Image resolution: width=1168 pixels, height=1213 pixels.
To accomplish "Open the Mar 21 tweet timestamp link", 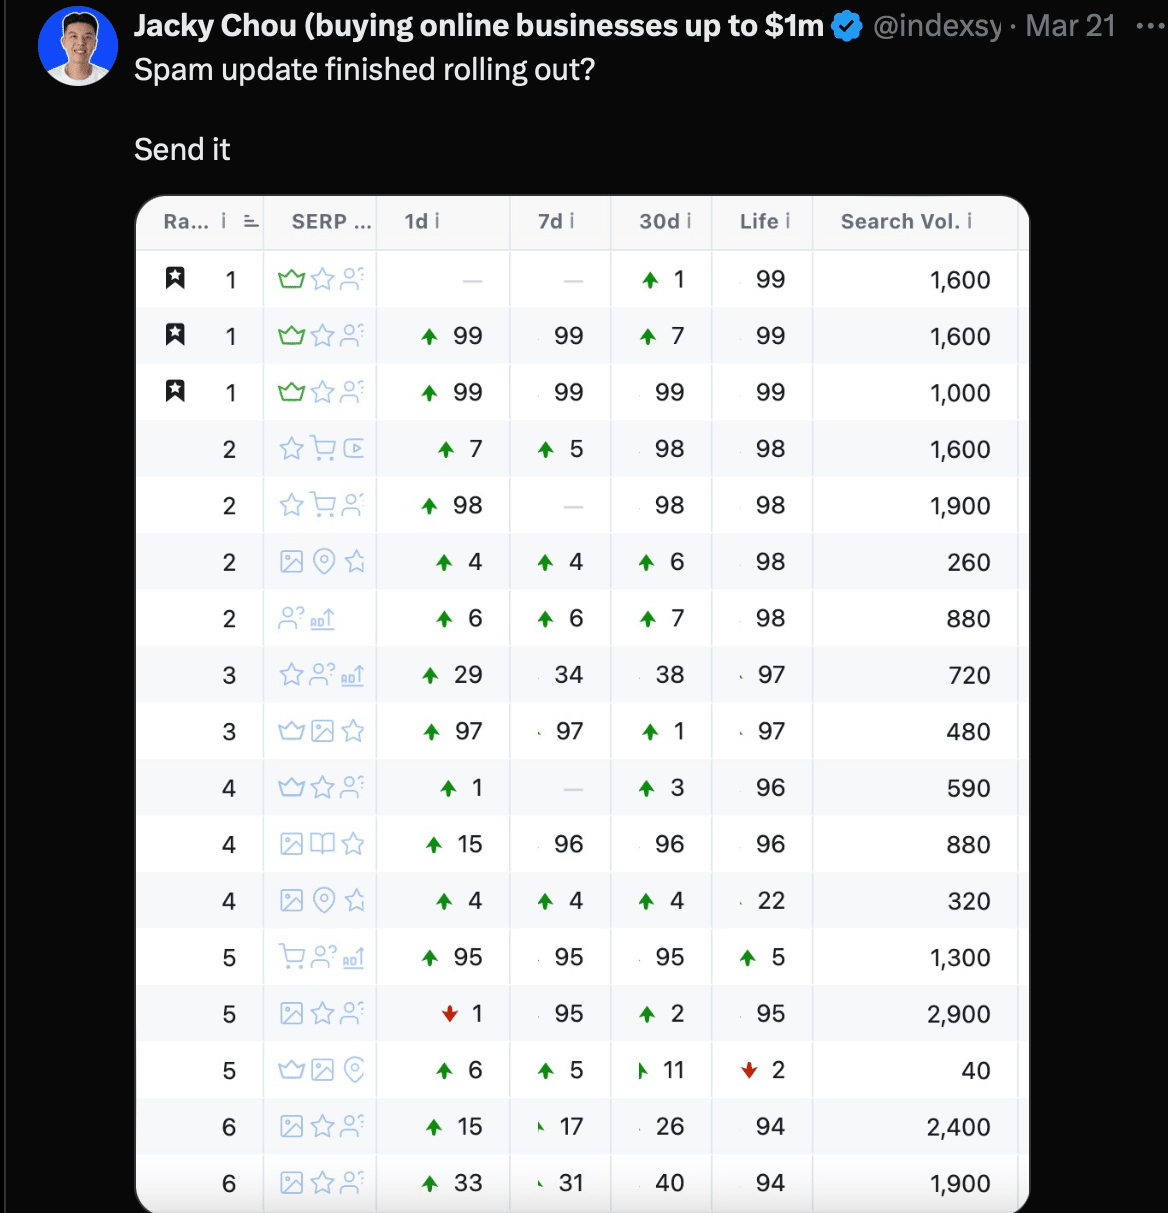I will coord(1070,26).
